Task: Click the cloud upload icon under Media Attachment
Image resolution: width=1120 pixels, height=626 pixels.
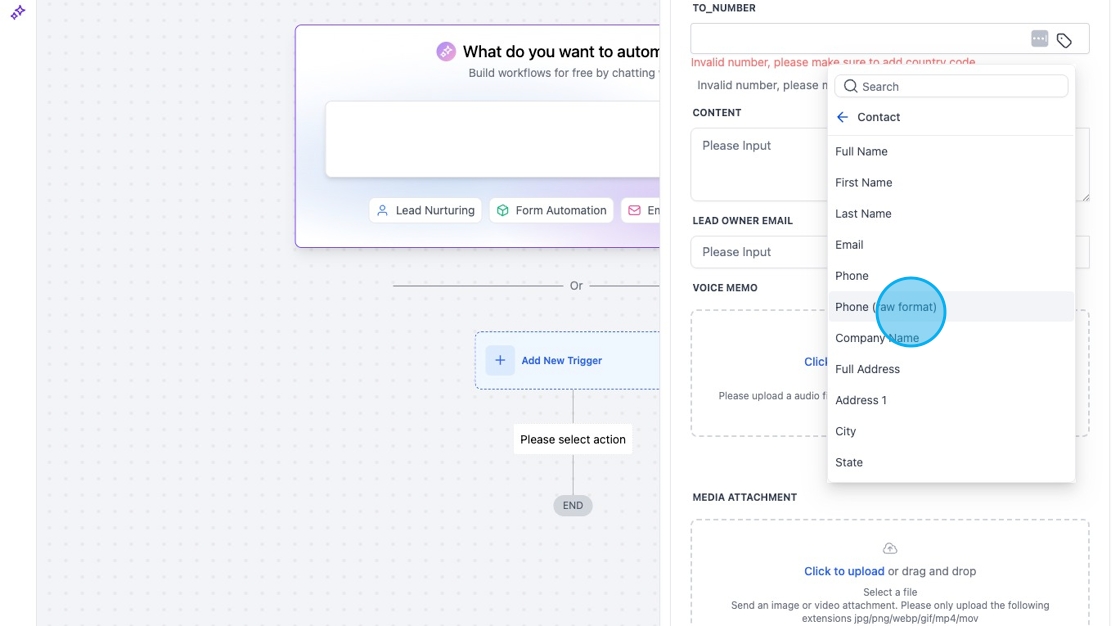Action: coord(890,547)
